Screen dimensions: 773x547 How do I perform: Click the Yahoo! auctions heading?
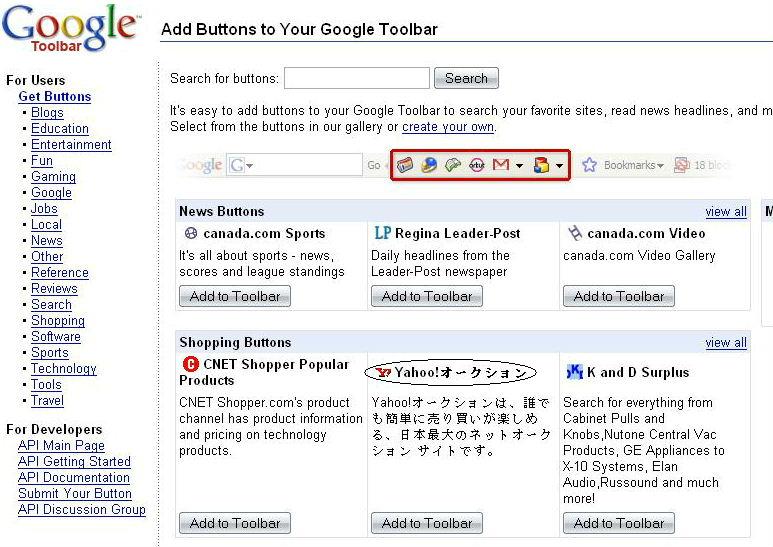460,373
